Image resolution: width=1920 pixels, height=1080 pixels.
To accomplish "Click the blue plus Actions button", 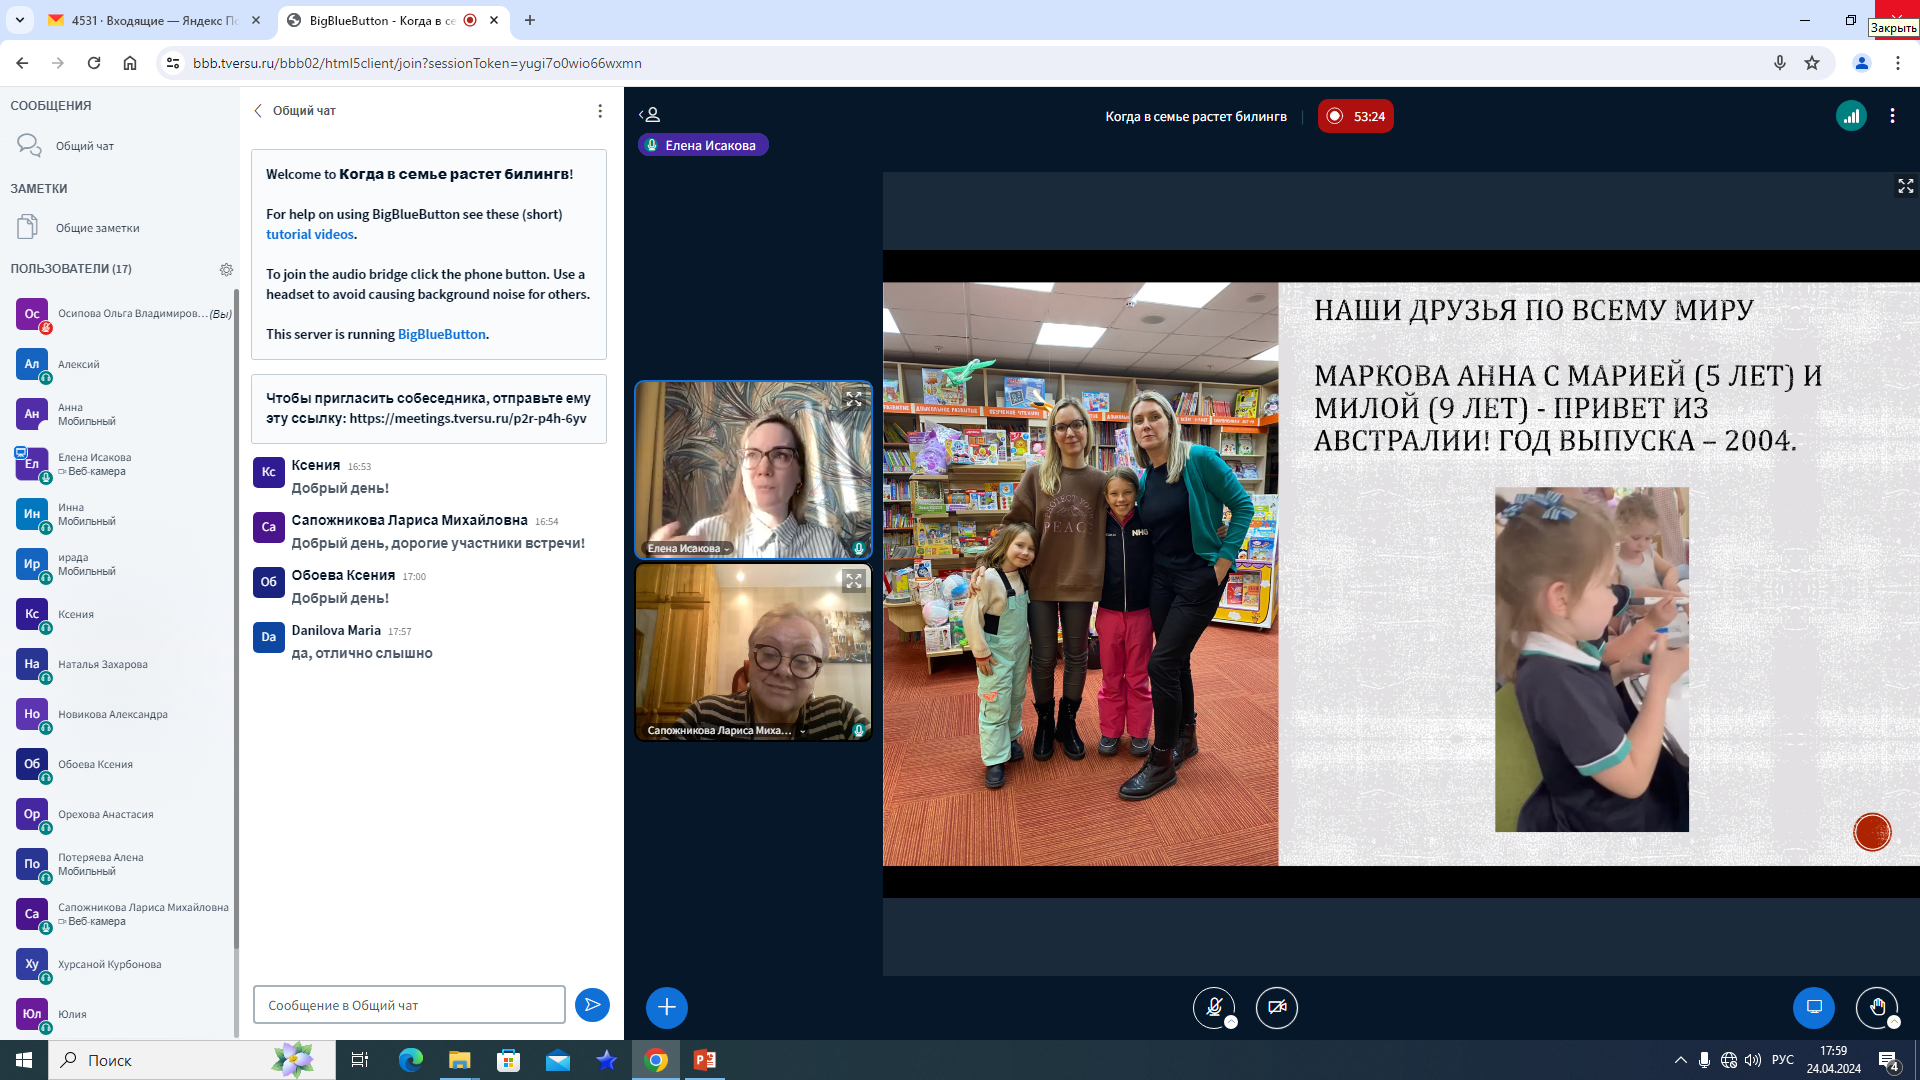I will click(x=667, y=1007).
